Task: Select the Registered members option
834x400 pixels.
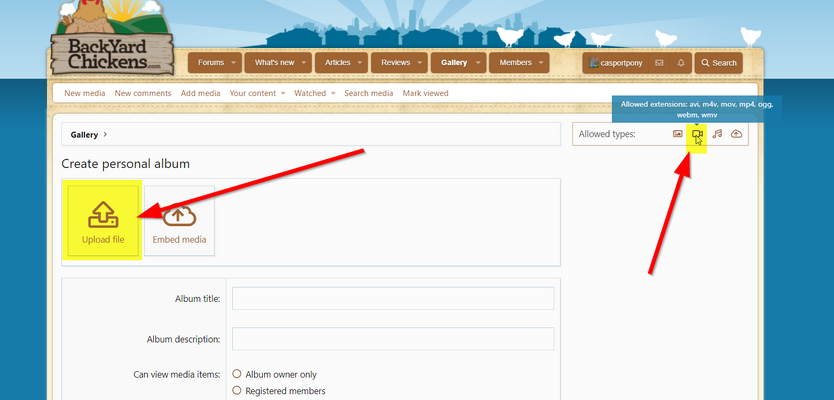Action: [x=237, y=391]
